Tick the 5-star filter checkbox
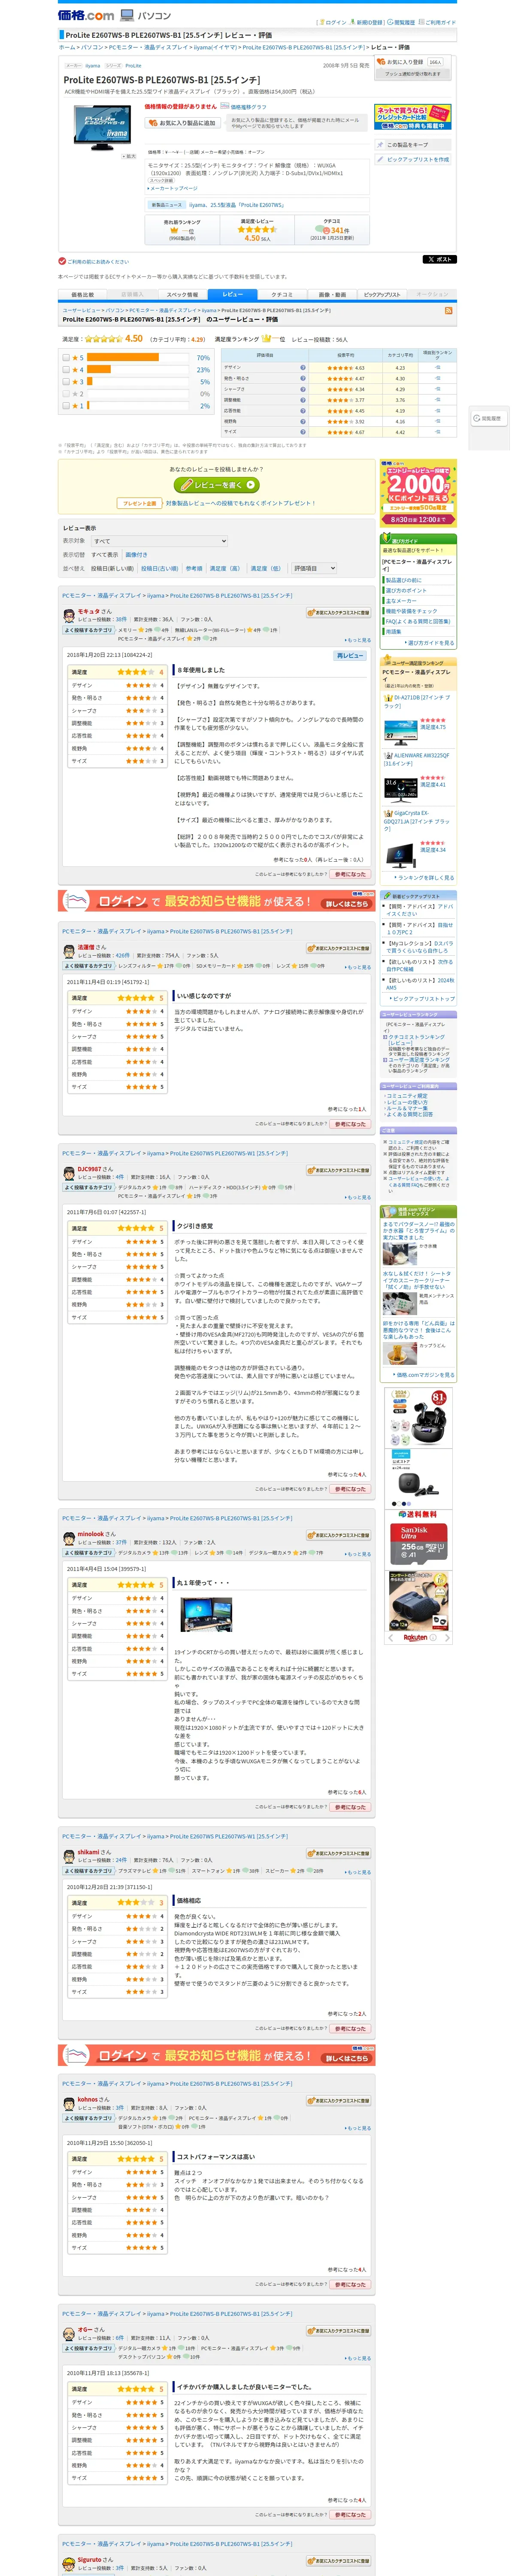 click(66, 357)
